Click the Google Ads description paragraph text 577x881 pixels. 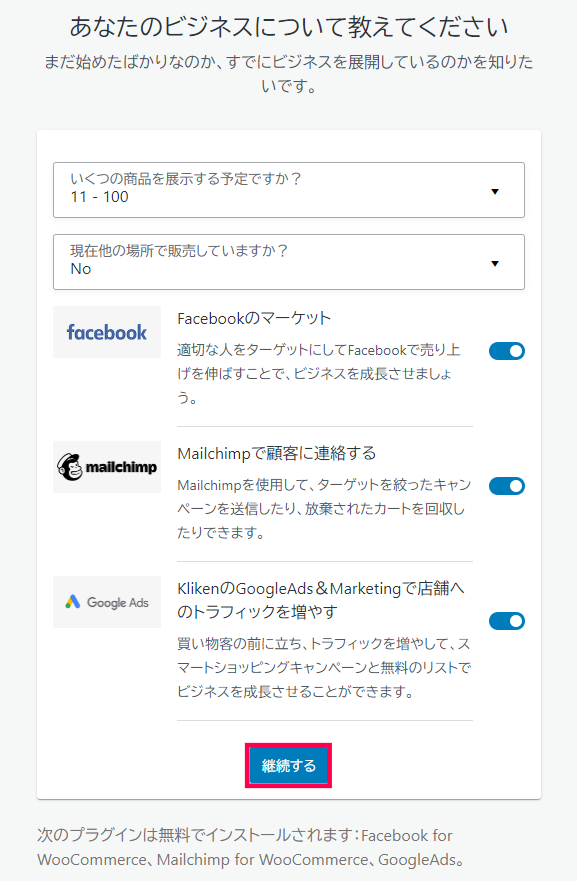(x=324, y=667)
